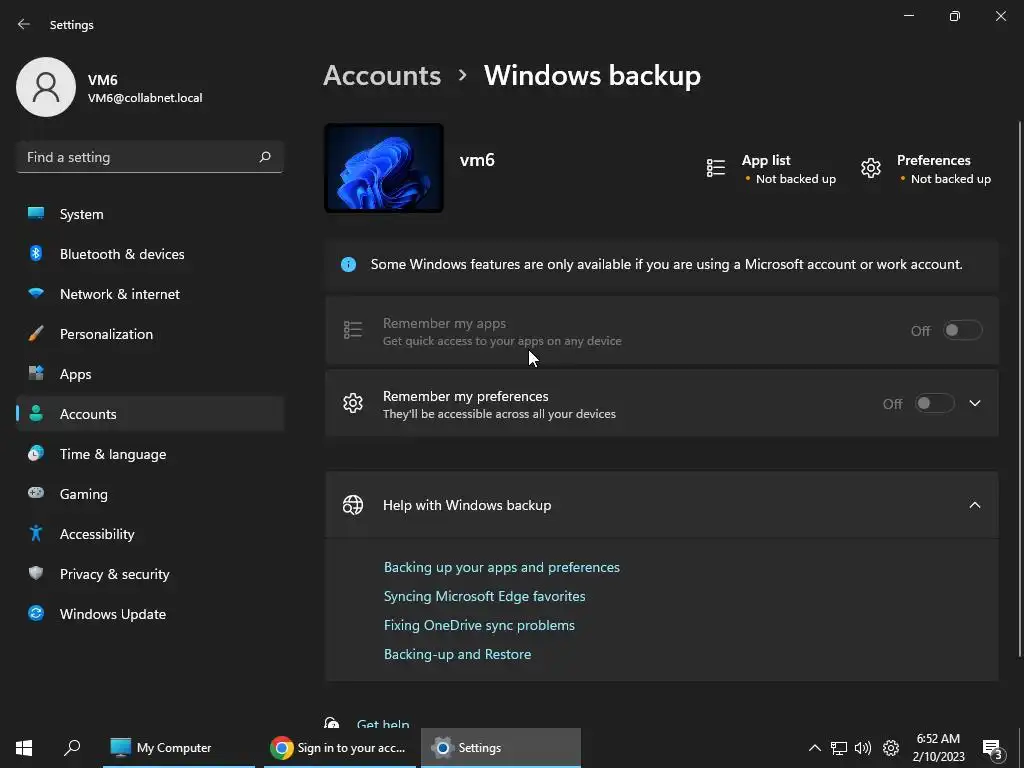Click the info icon in the notice banner
Viewport: 1024px width, 768px height.
(x=348, y=264)
